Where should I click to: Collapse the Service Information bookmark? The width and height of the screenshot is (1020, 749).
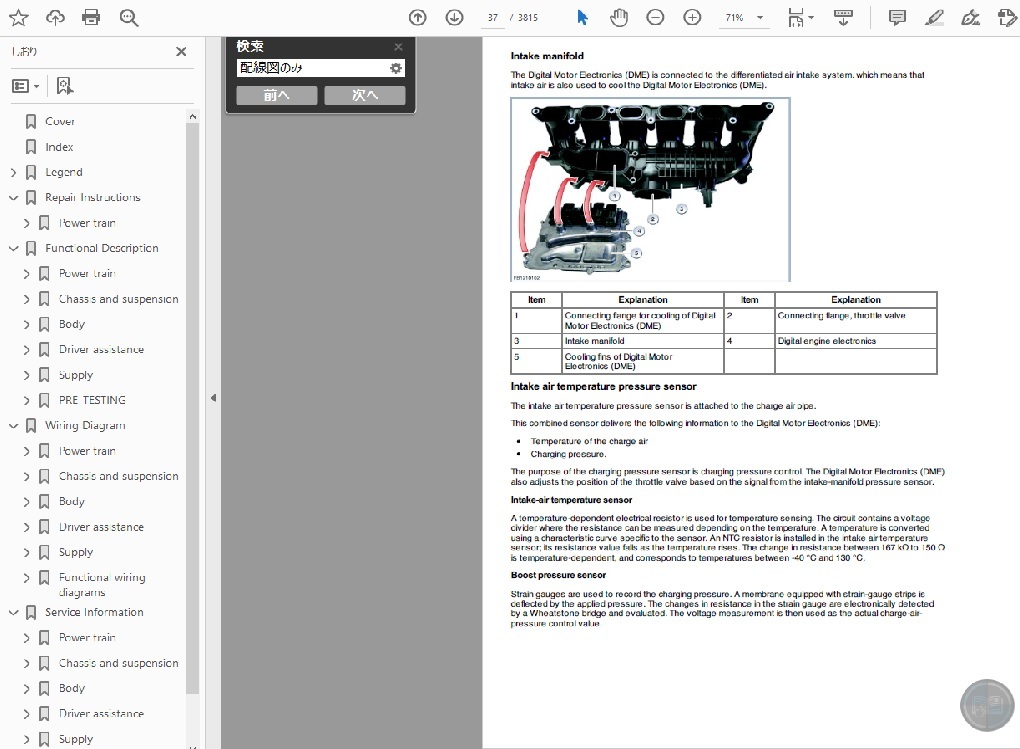click(x=13, y=612)
